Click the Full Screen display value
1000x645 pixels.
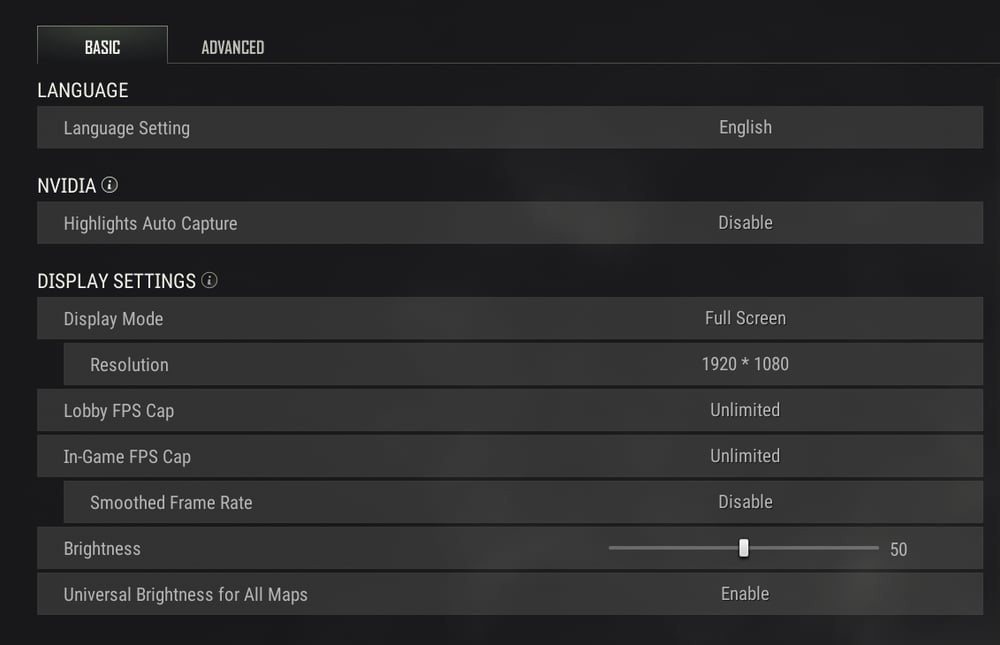[745, 318]
